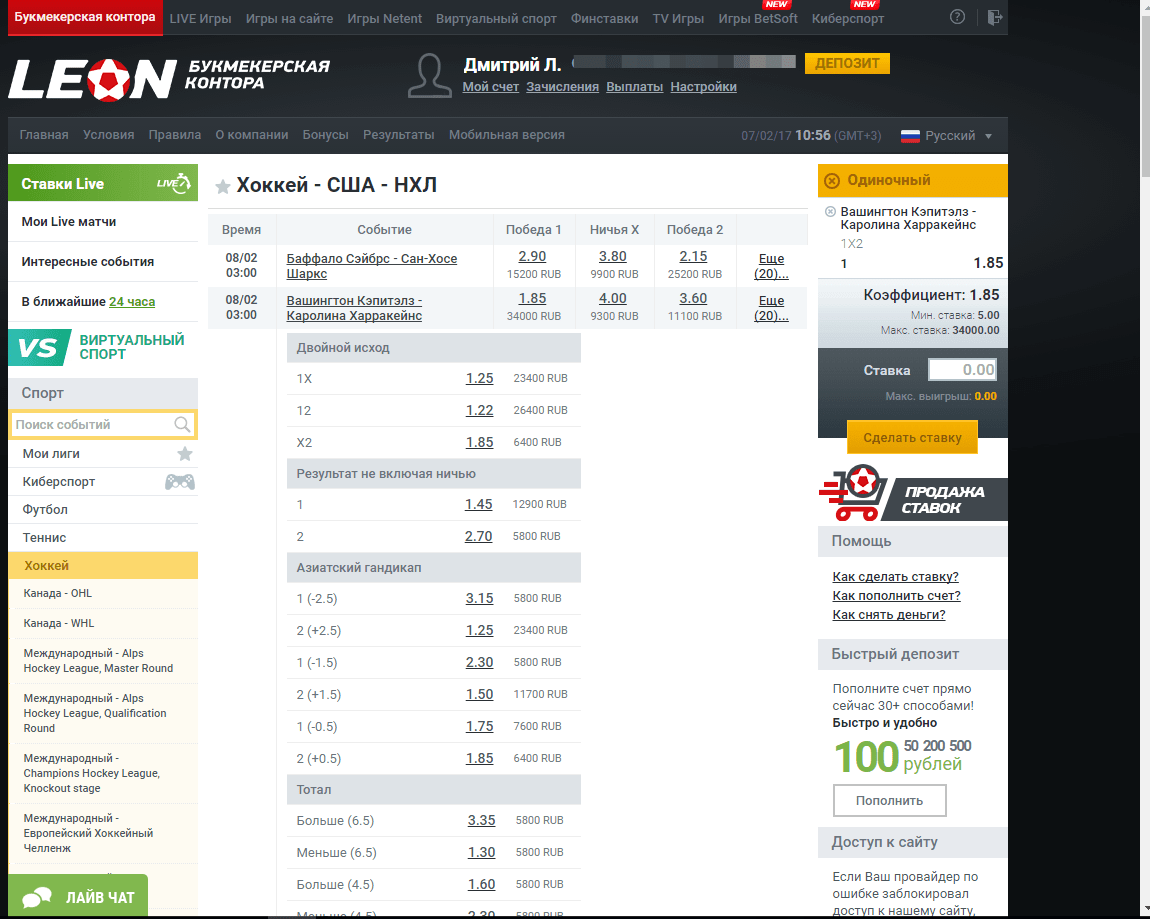This screenshot has width=1150, height=919.
Task: Expand more markets for Баффало Сэйбрс match
Action: pos(771,266)
